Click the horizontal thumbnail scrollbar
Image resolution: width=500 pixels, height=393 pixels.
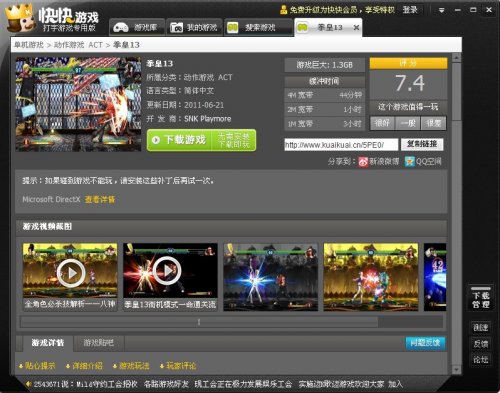coord(199,322)
